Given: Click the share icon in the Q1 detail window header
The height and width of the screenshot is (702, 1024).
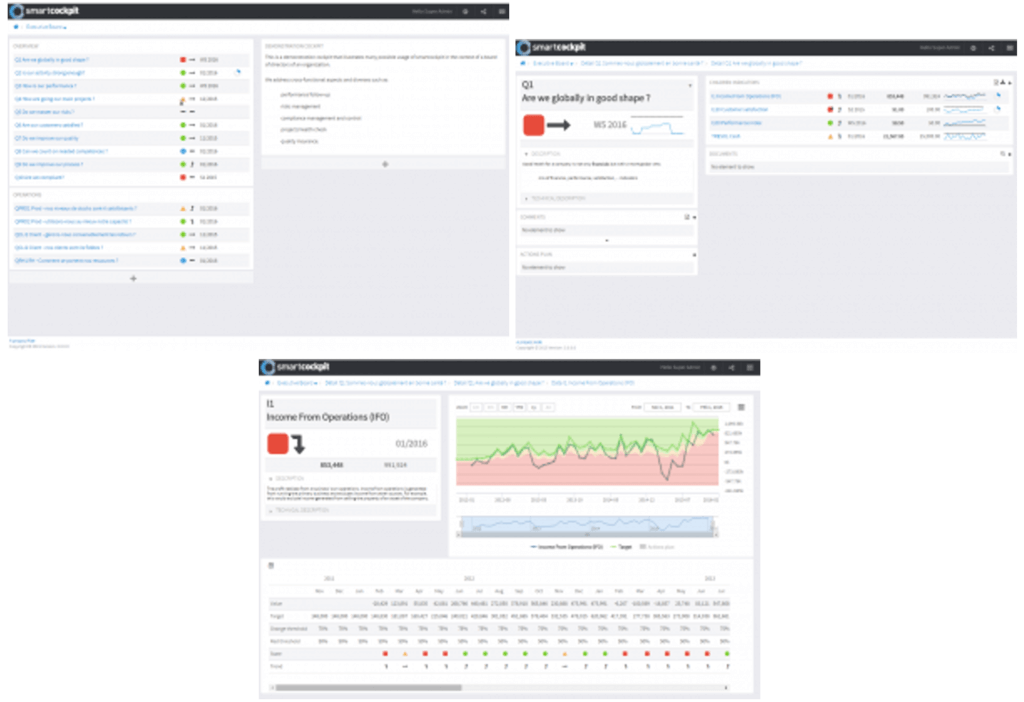Looking at the screenshot, I should click(991, 48).
